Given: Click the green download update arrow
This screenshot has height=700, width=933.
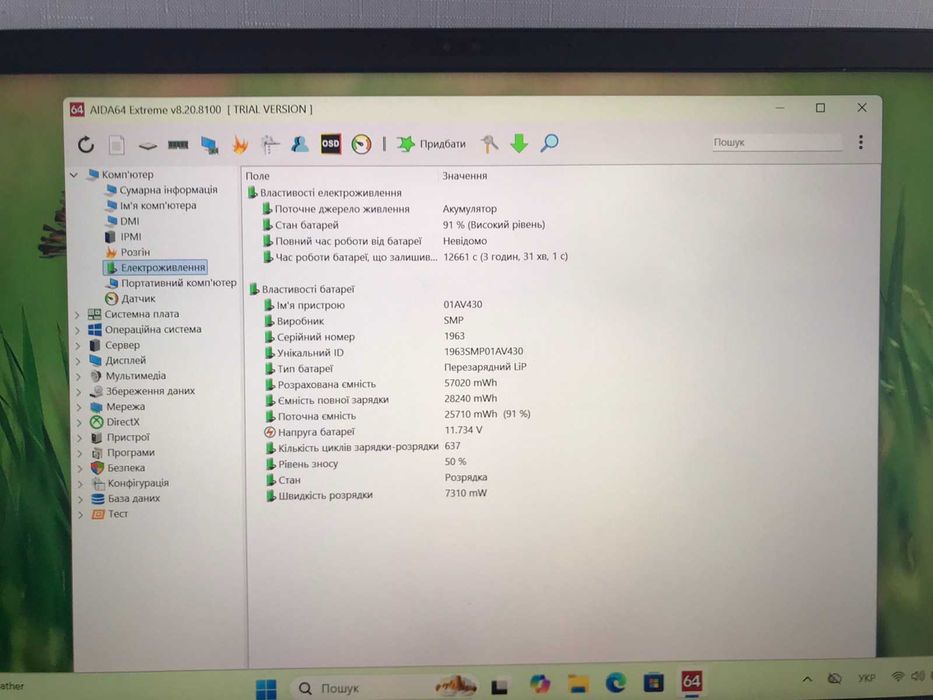Looking at the screenshot, I should pos(519,143).
